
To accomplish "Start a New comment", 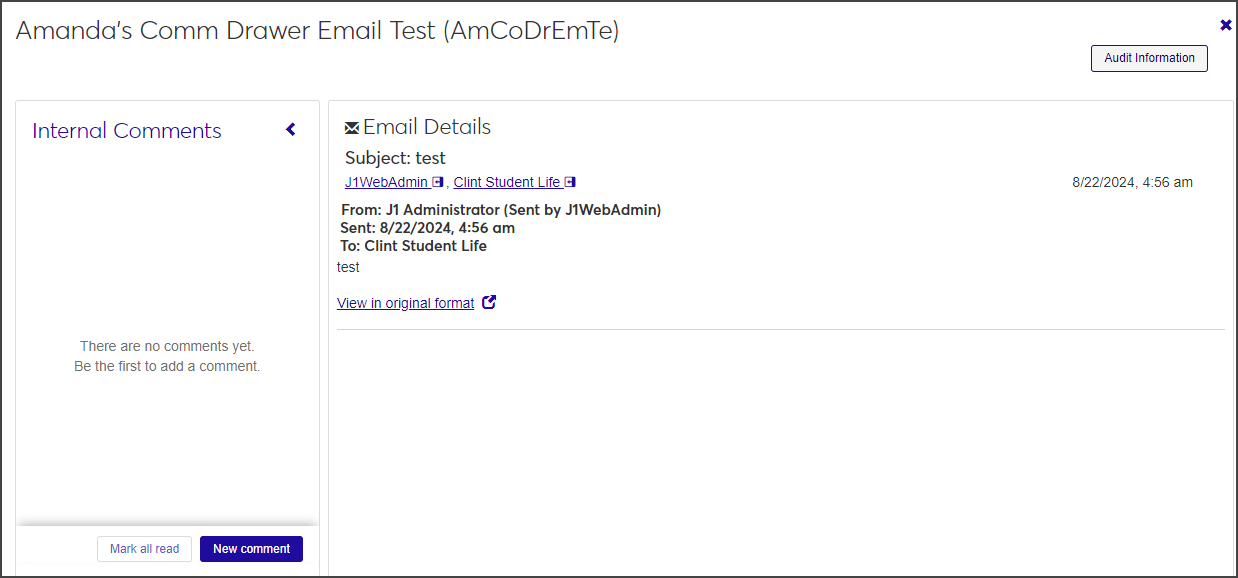I will click(251, 549).
